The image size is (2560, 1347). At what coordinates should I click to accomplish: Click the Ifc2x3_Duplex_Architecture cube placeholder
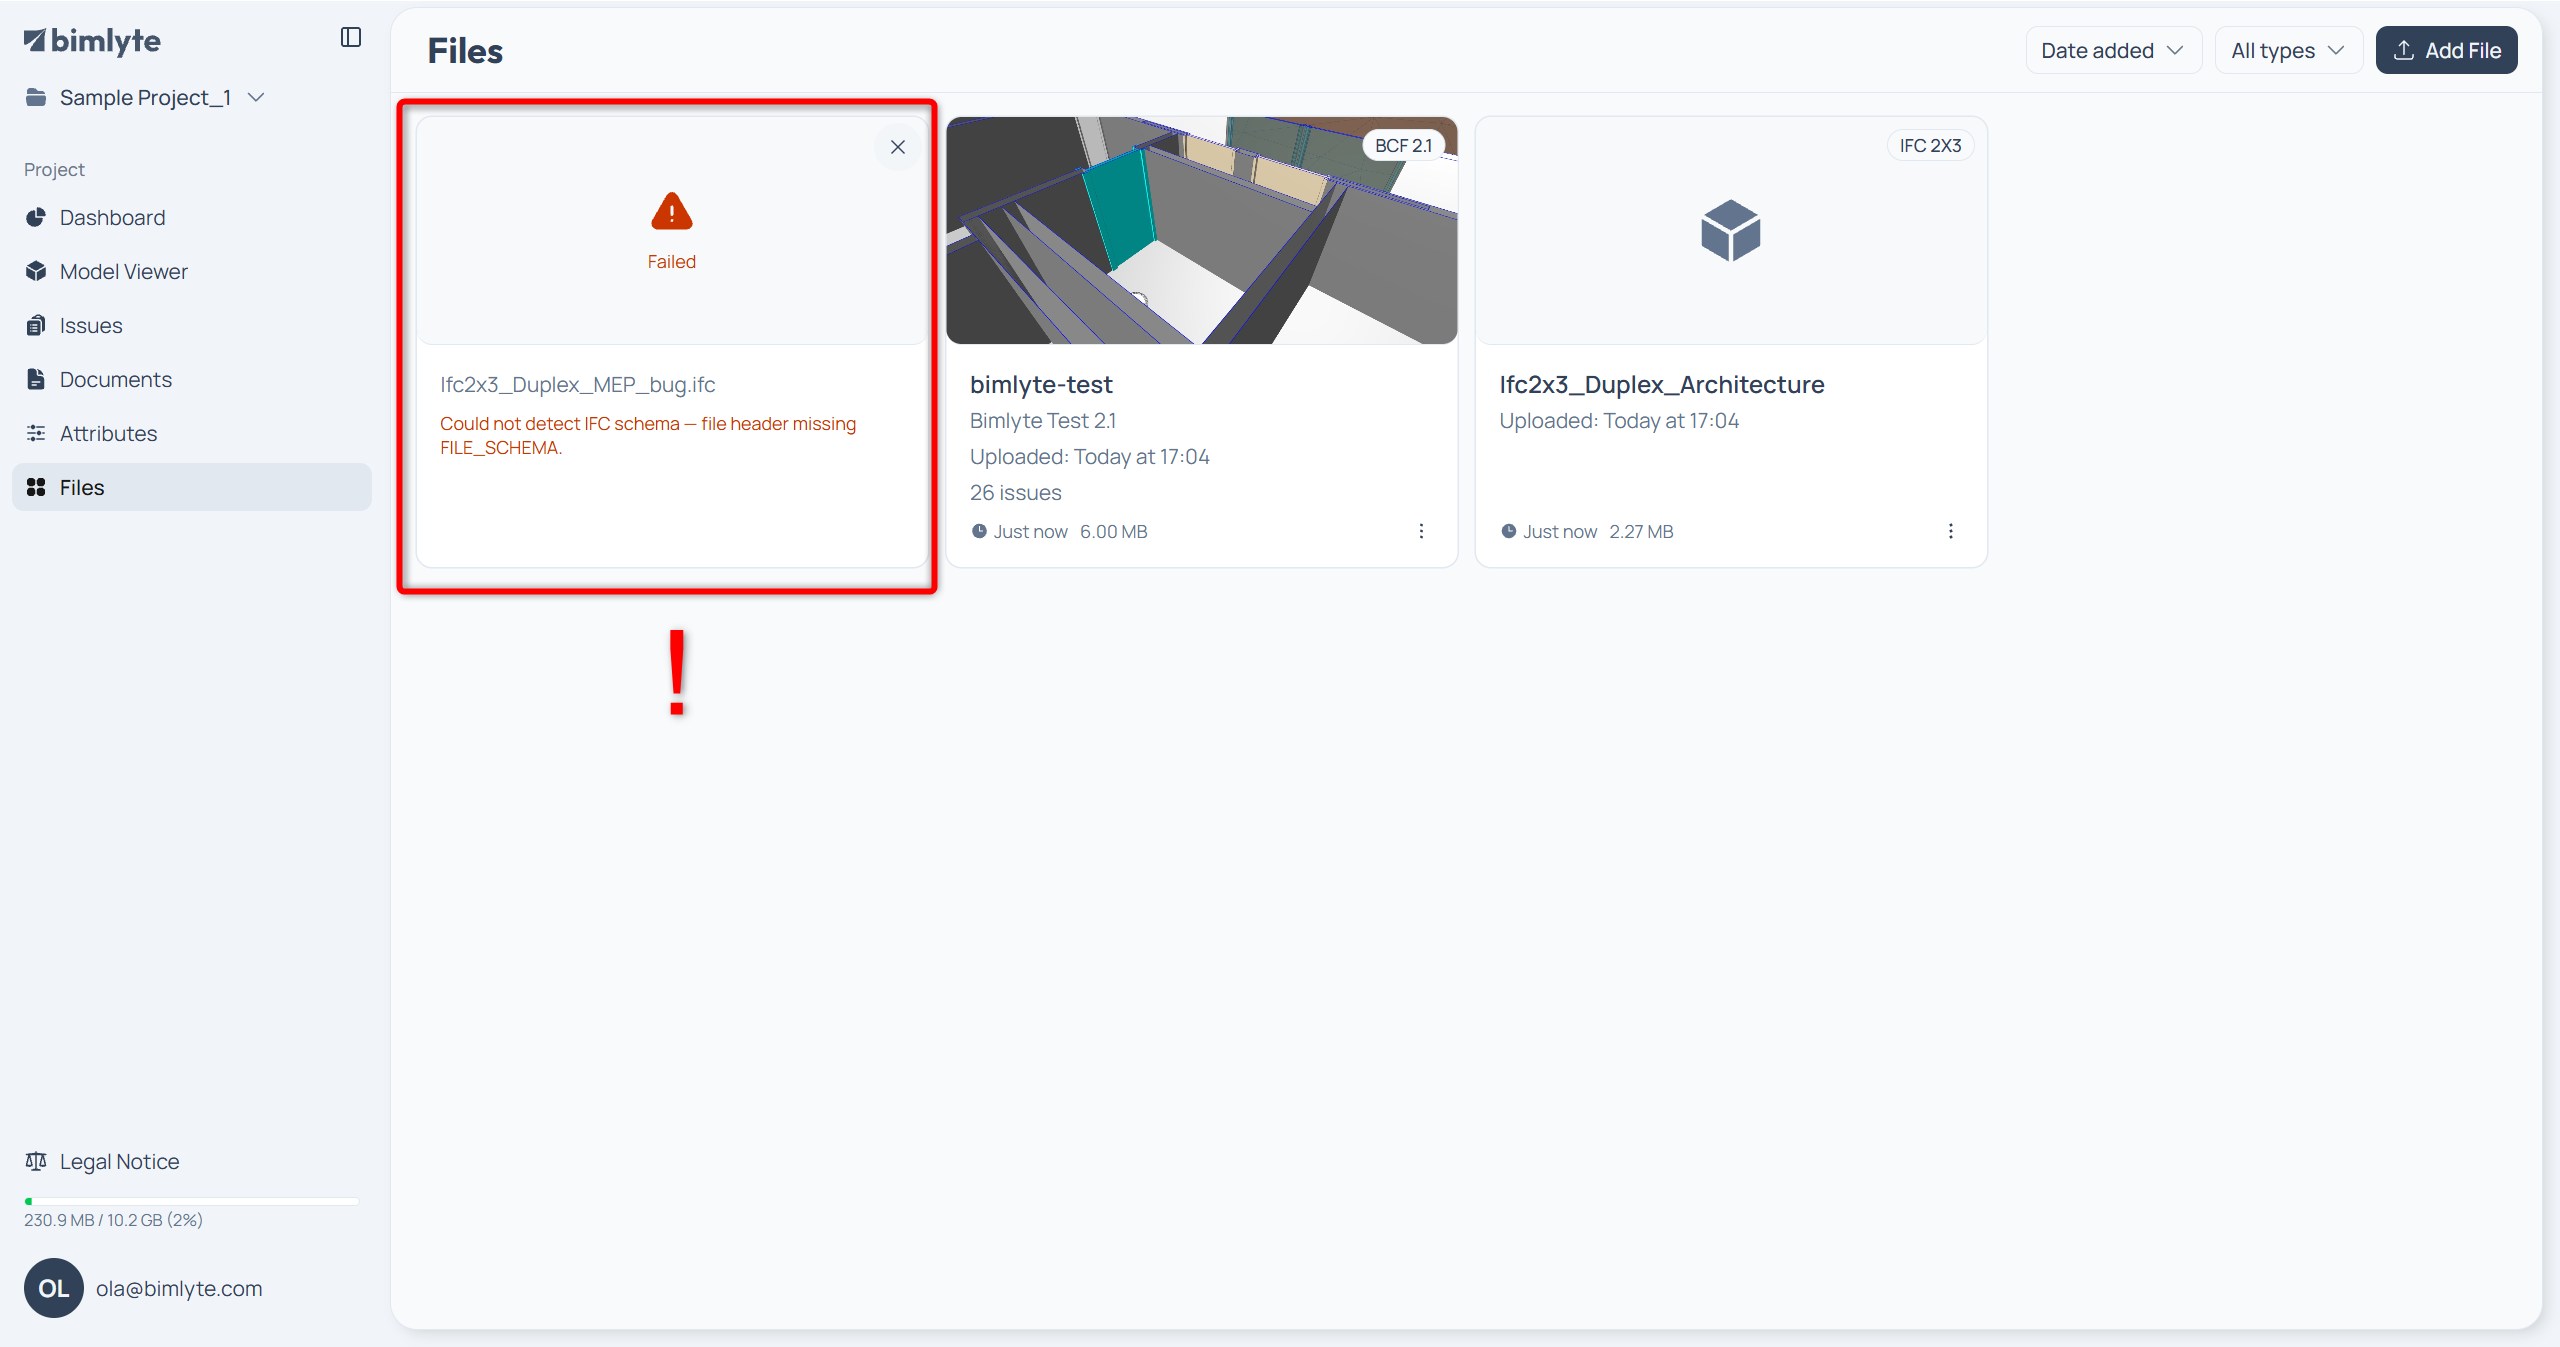(x=1731, y=230)
